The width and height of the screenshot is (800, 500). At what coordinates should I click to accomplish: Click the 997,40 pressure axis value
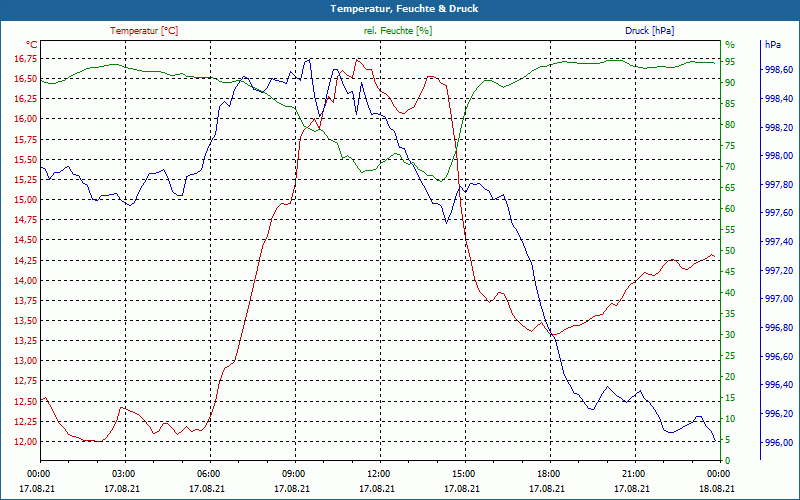(x=778, y=241)
